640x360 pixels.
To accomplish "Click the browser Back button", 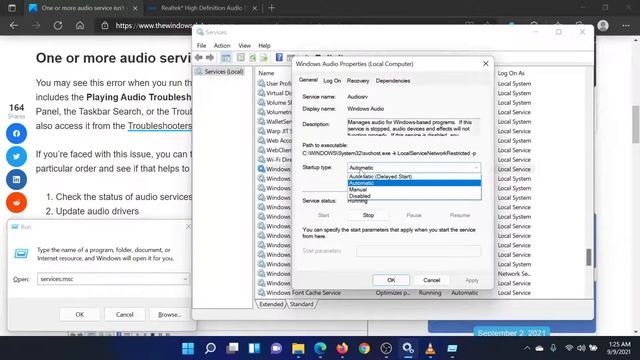I will click(x=14, y=25).
